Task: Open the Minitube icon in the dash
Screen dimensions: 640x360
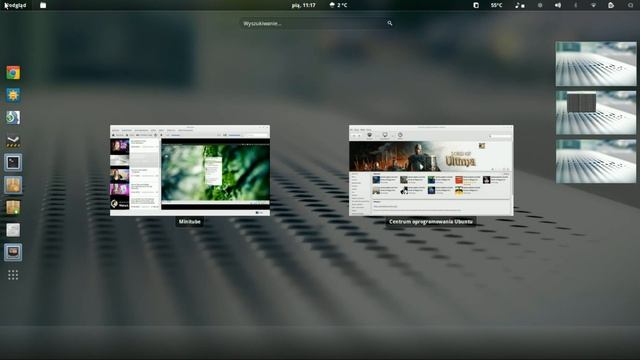Action: 13,252
